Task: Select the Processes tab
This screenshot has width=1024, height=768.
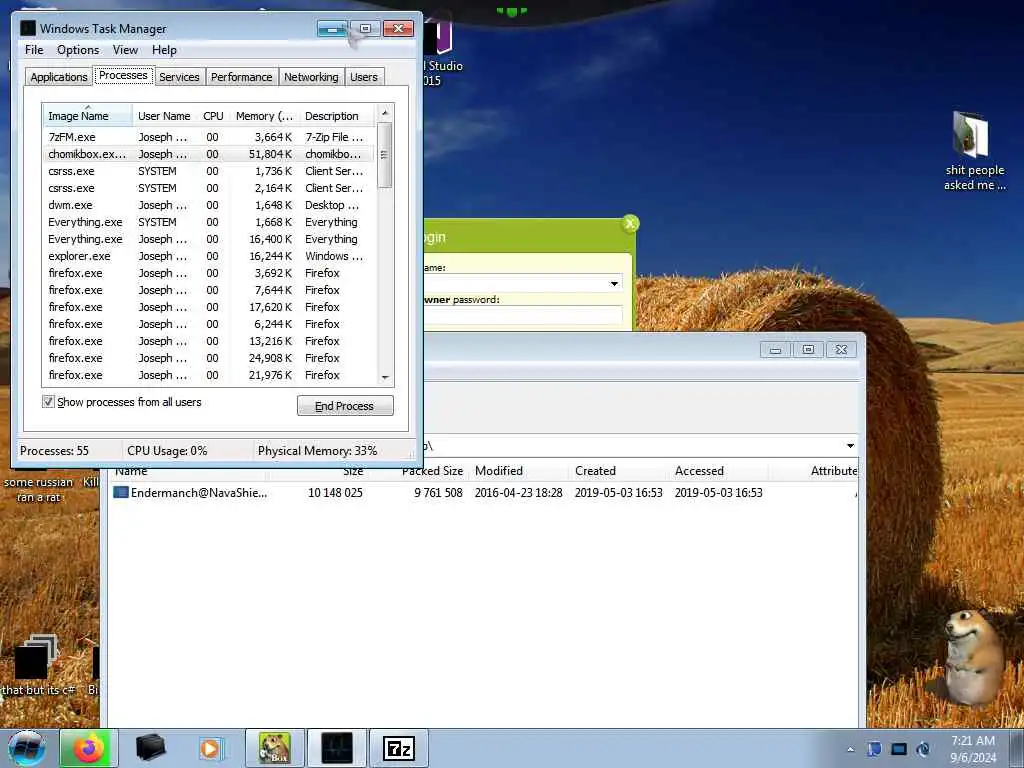Action: (x=123, y=76)
